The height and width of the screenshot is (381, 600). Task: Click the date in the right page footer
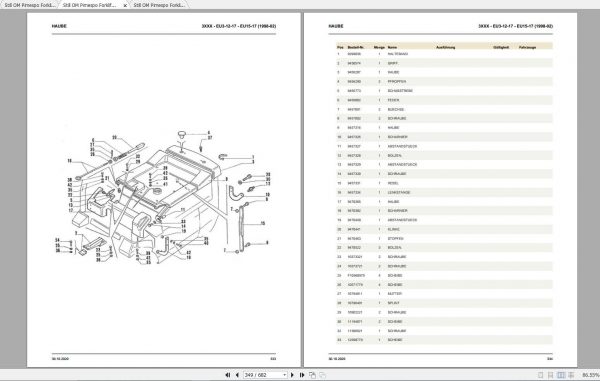tap(337, 359)
